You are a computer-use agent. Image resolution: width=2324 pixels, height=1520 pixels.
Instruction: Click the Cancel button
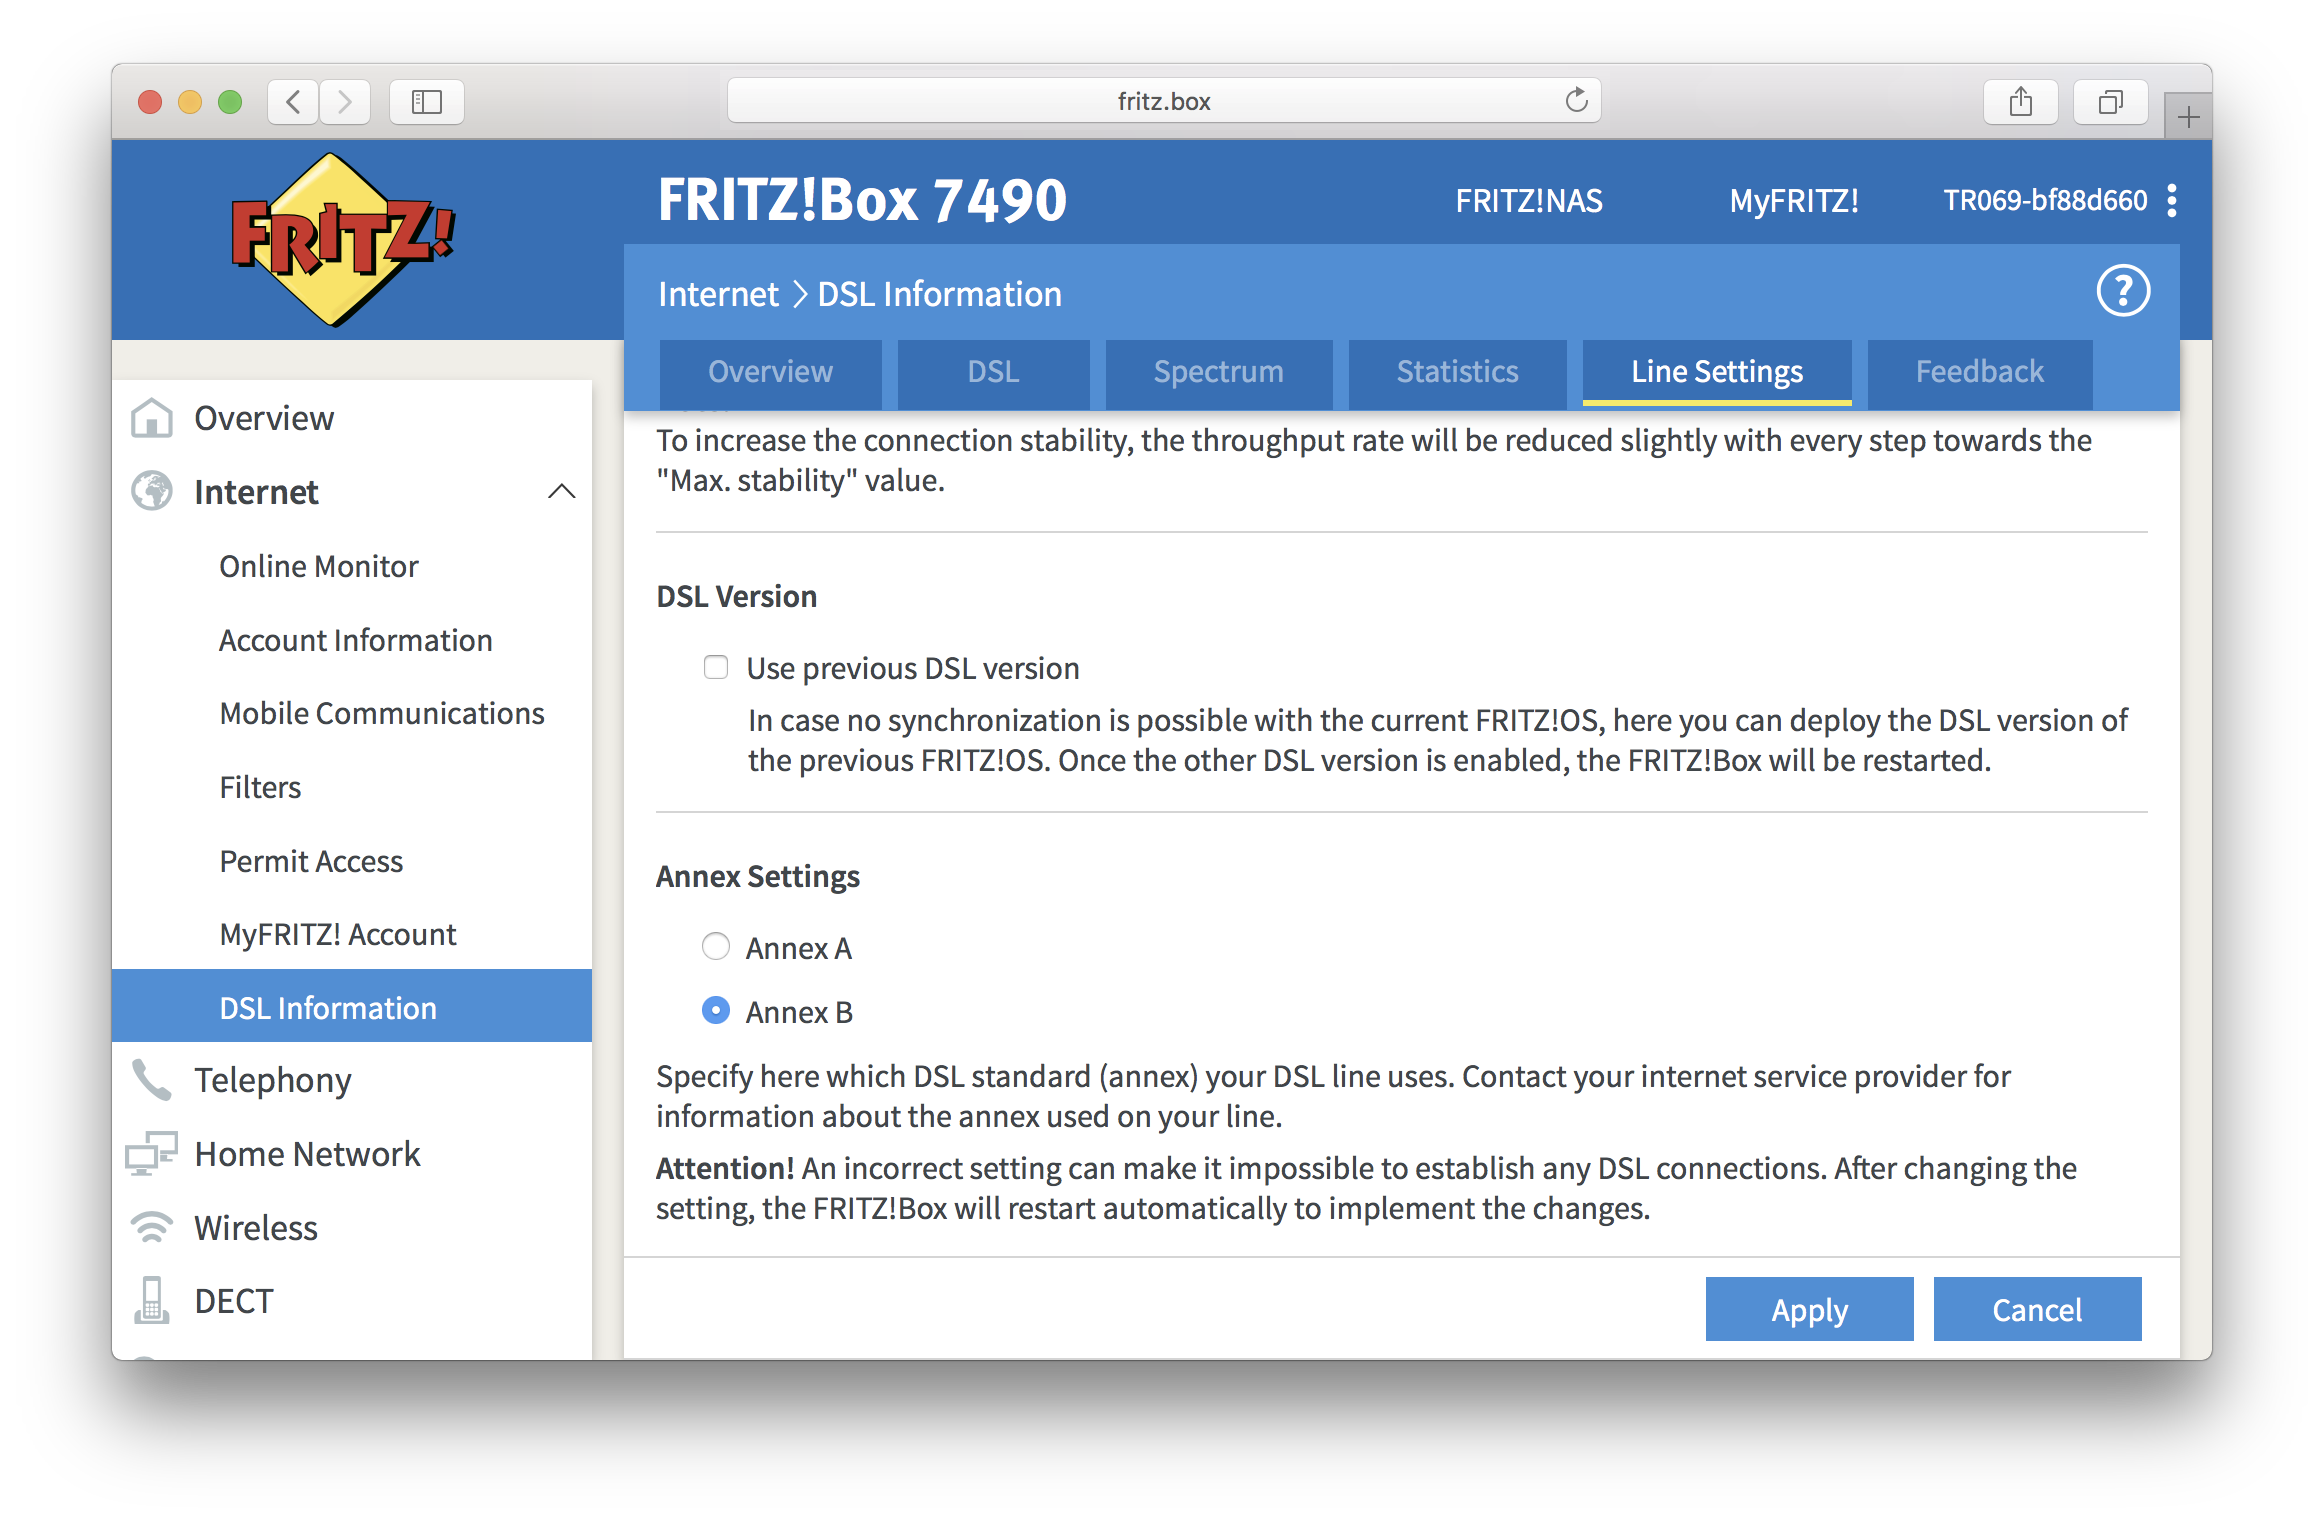pyautogui.click(x=2038, y=1309)
